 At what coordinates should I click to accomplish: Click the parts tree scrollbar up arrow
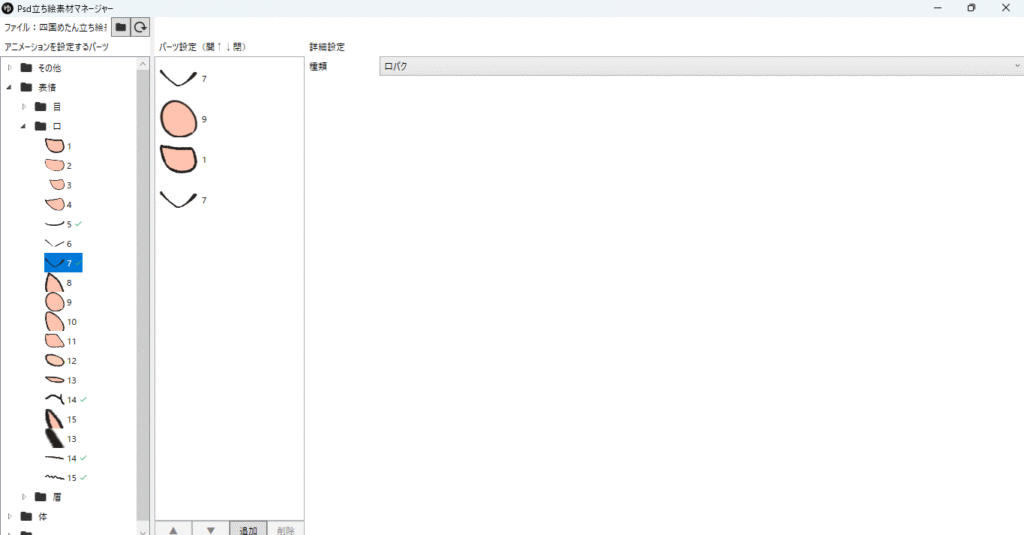click(143, 63)
